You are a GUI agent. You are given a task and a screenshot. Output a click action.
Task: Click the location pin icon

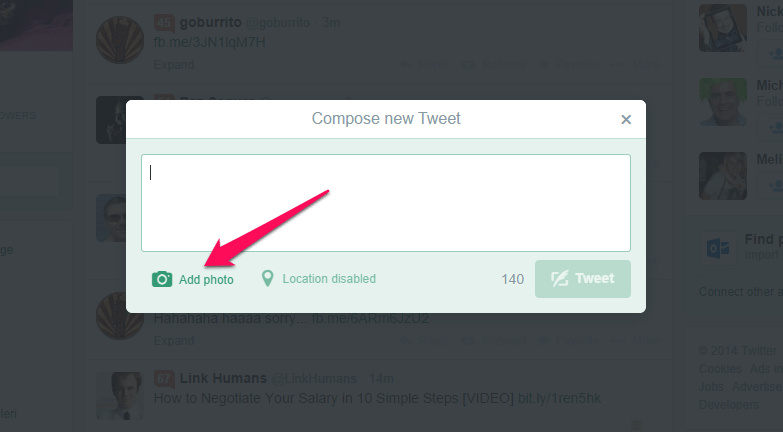point(268,279)
